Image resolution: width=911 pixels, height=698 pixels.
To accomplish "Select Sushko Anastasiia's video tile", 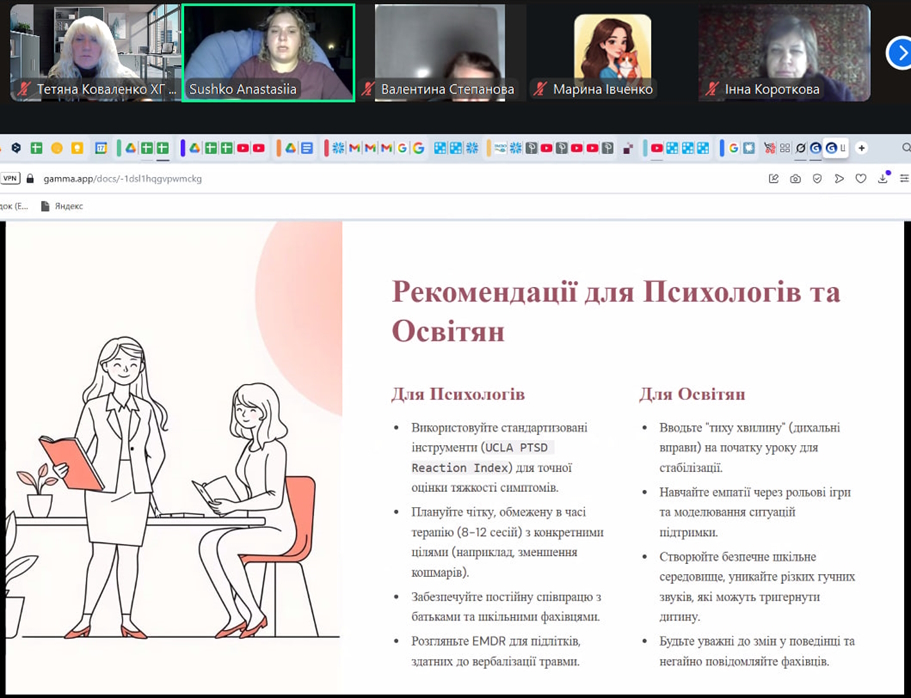I will [x=268, y=52].
